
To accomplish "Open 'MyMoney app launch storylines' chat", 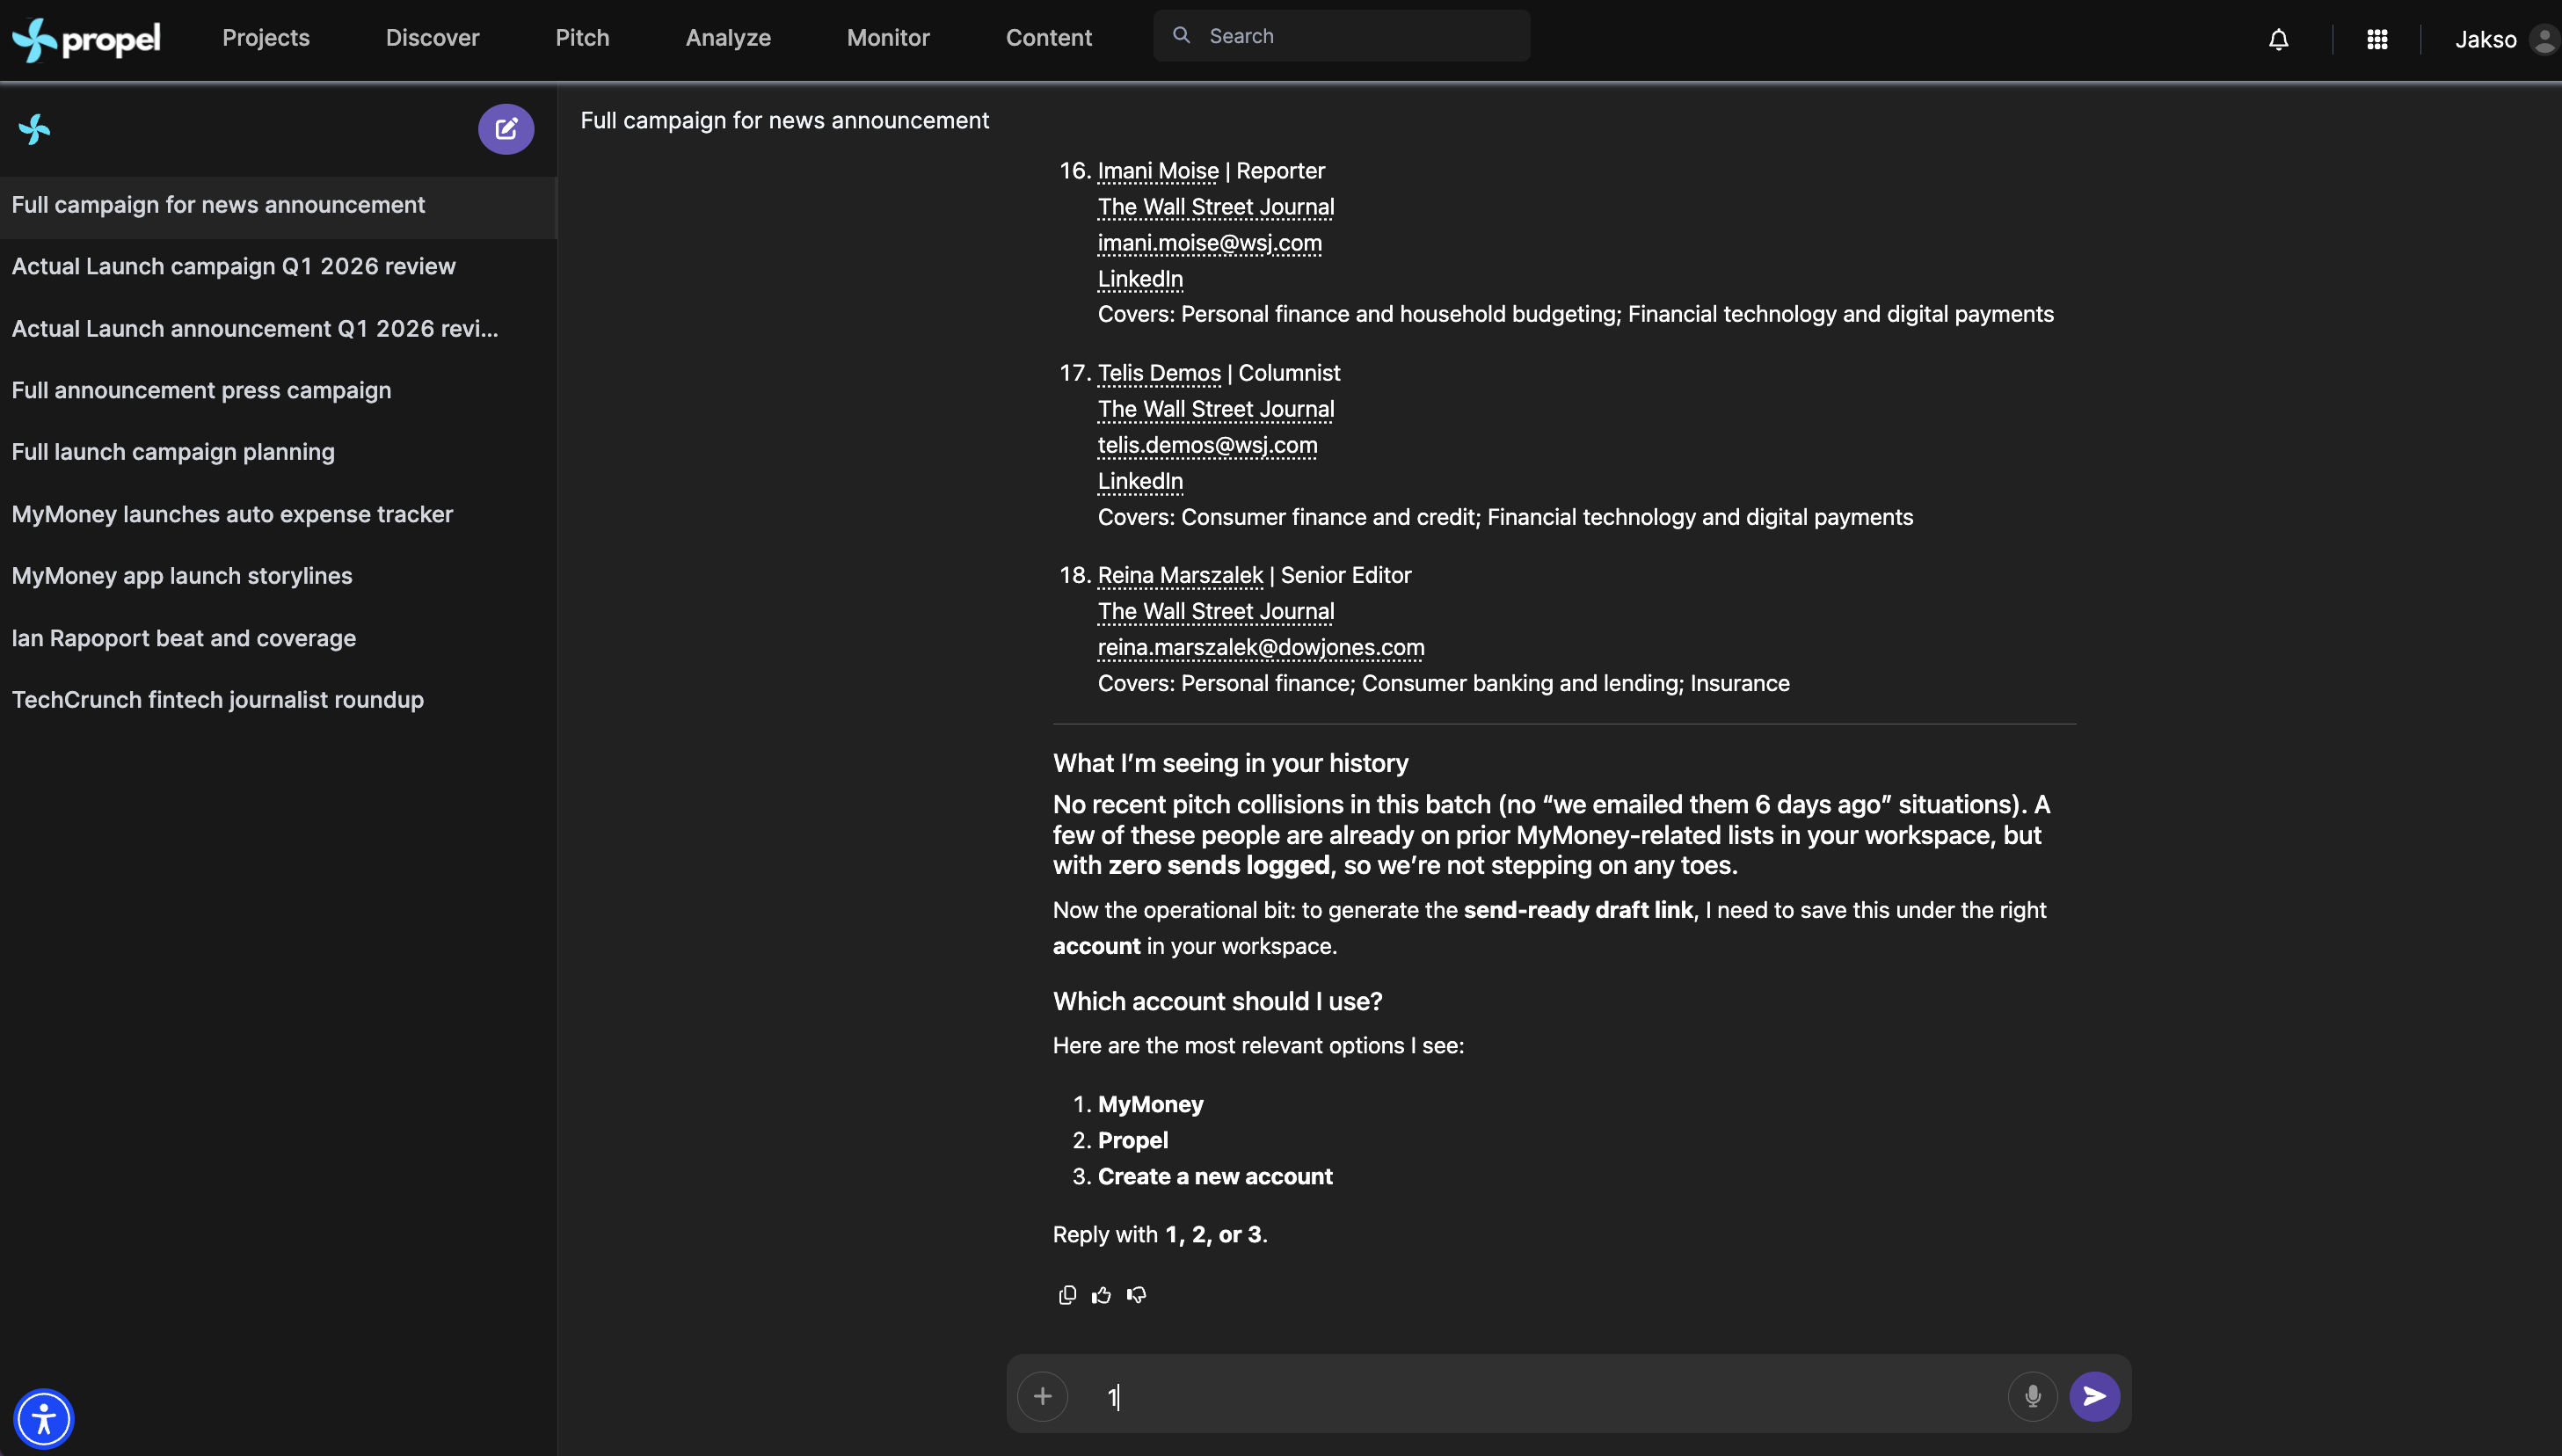I will tap(182, 576).
